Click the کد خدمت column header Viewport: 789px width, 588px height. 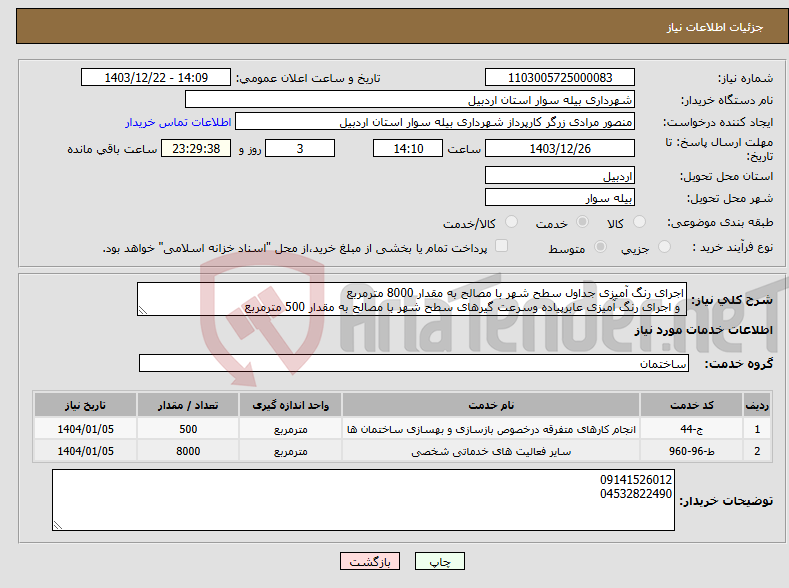tap(691, 405)
